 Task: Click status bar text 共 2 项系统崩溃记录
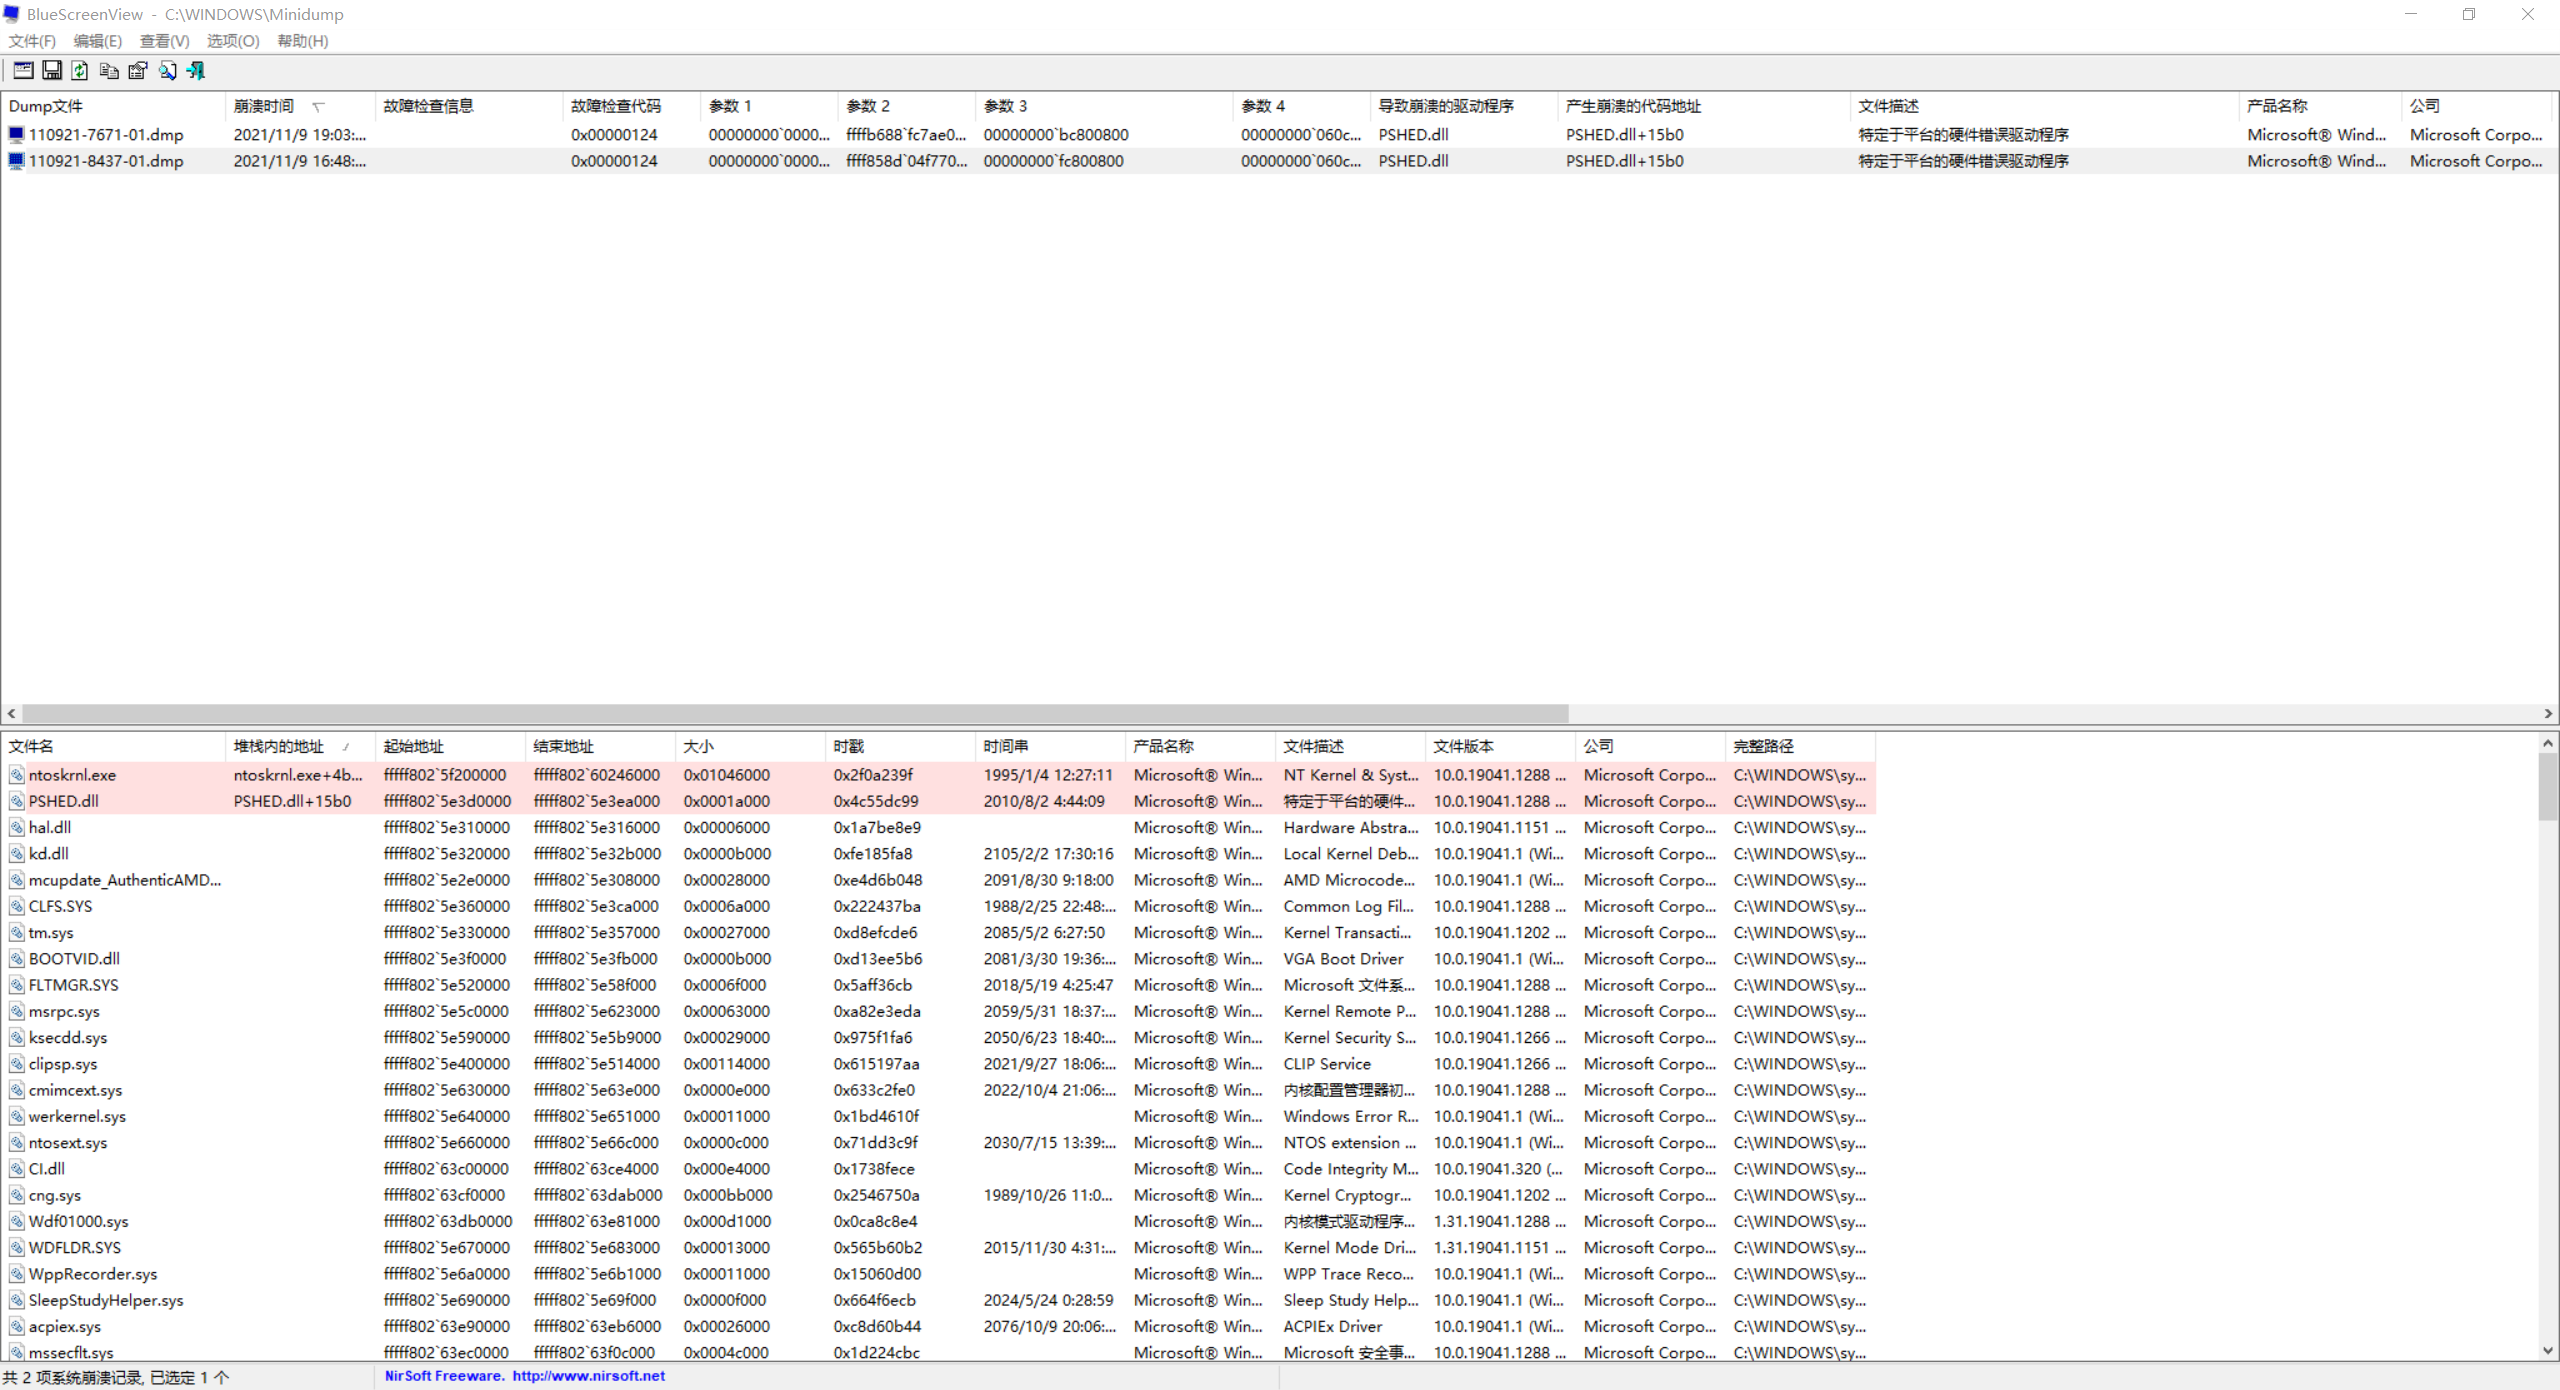[x=73, y=1377]
